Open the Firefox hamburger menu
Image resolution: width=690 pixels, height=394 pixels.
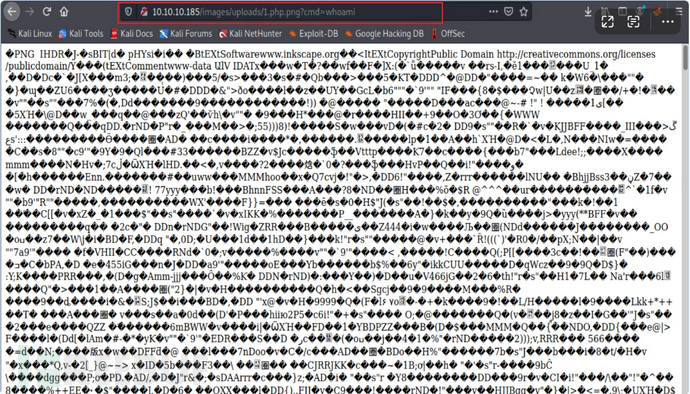coord(680,12)
